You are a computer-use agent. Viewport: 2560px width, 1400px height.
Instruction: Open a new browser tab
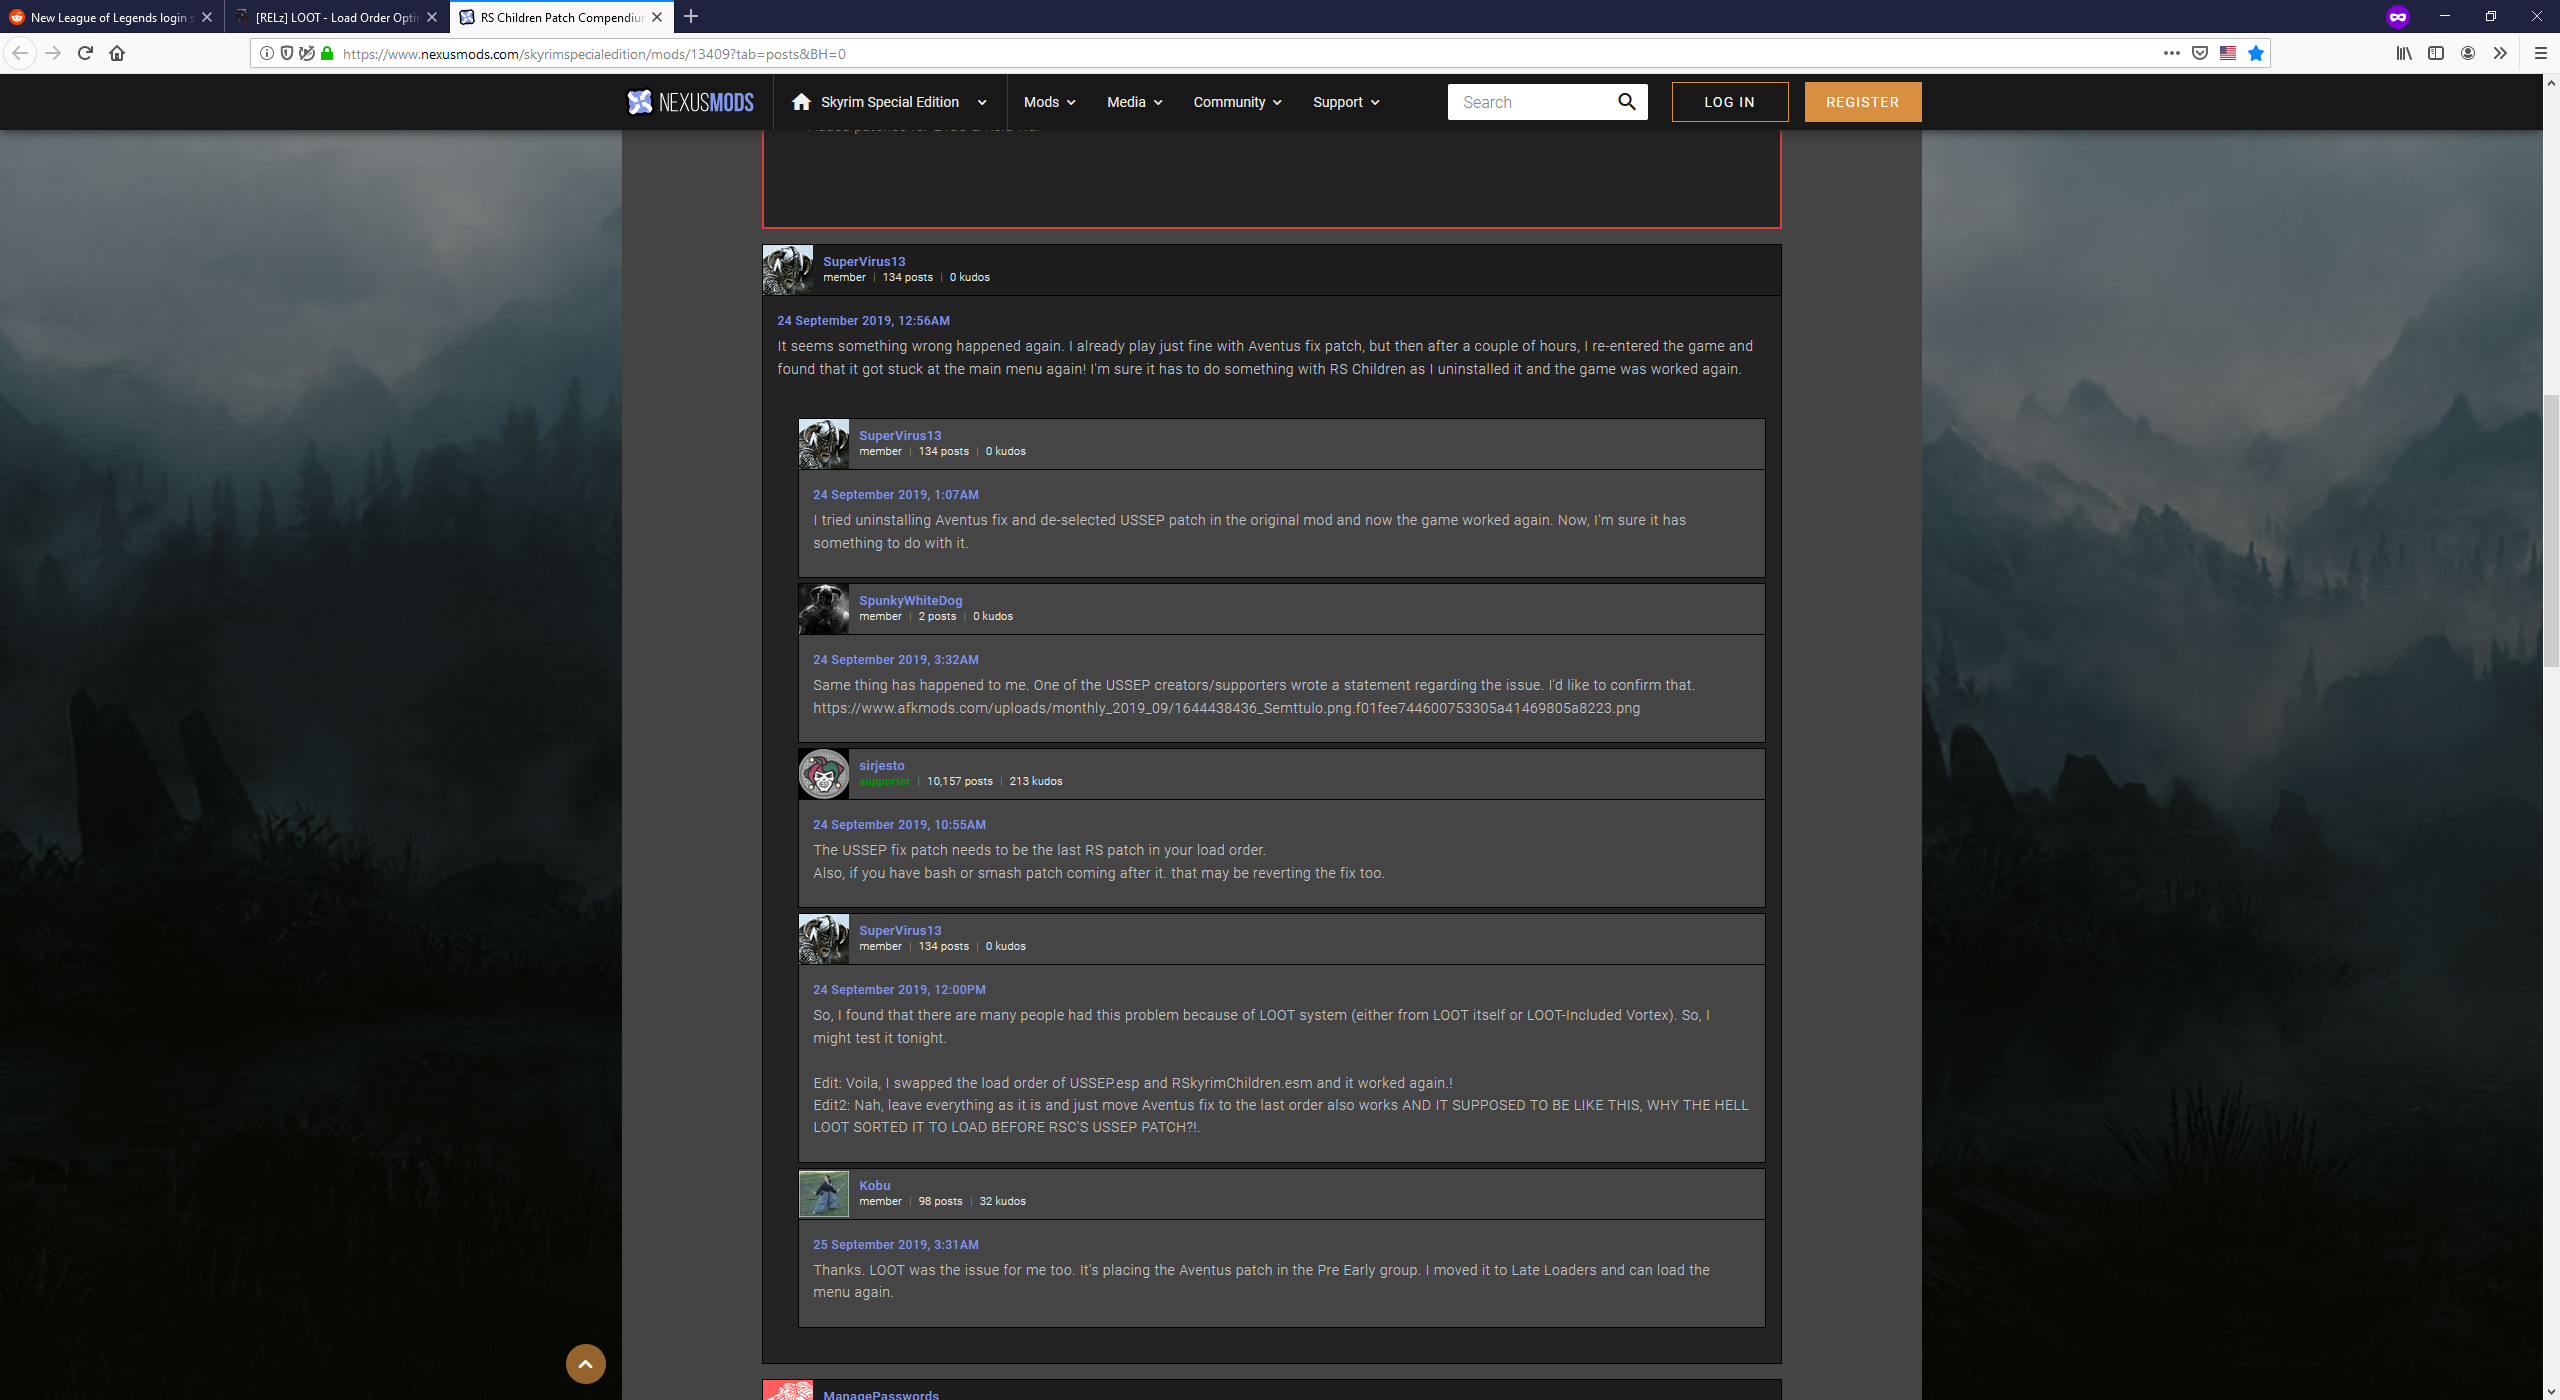click(x=691, y=17)
